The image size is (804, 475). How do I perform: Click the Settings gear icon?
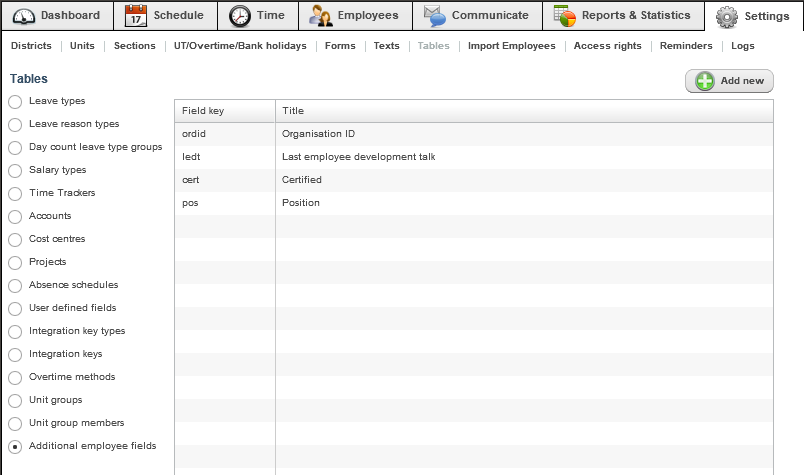coord(727,17)
